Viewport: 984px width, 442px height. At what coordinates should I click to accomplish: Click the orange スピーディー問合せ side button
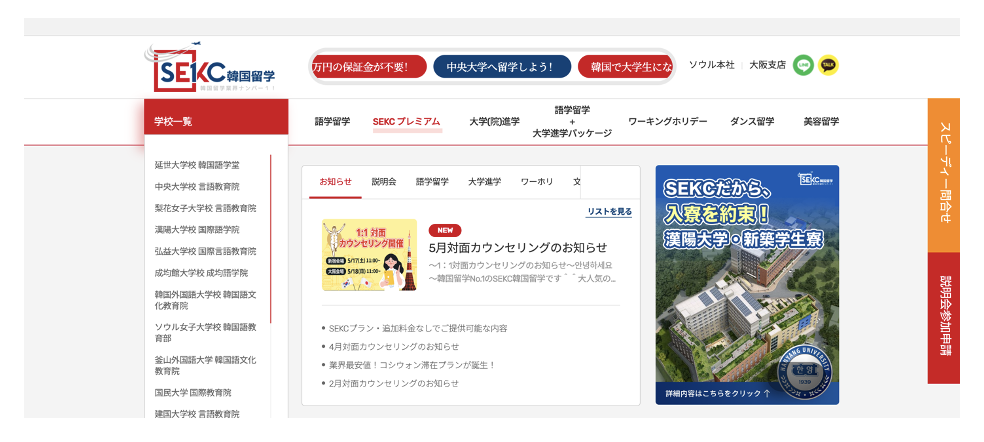point(943,175)
